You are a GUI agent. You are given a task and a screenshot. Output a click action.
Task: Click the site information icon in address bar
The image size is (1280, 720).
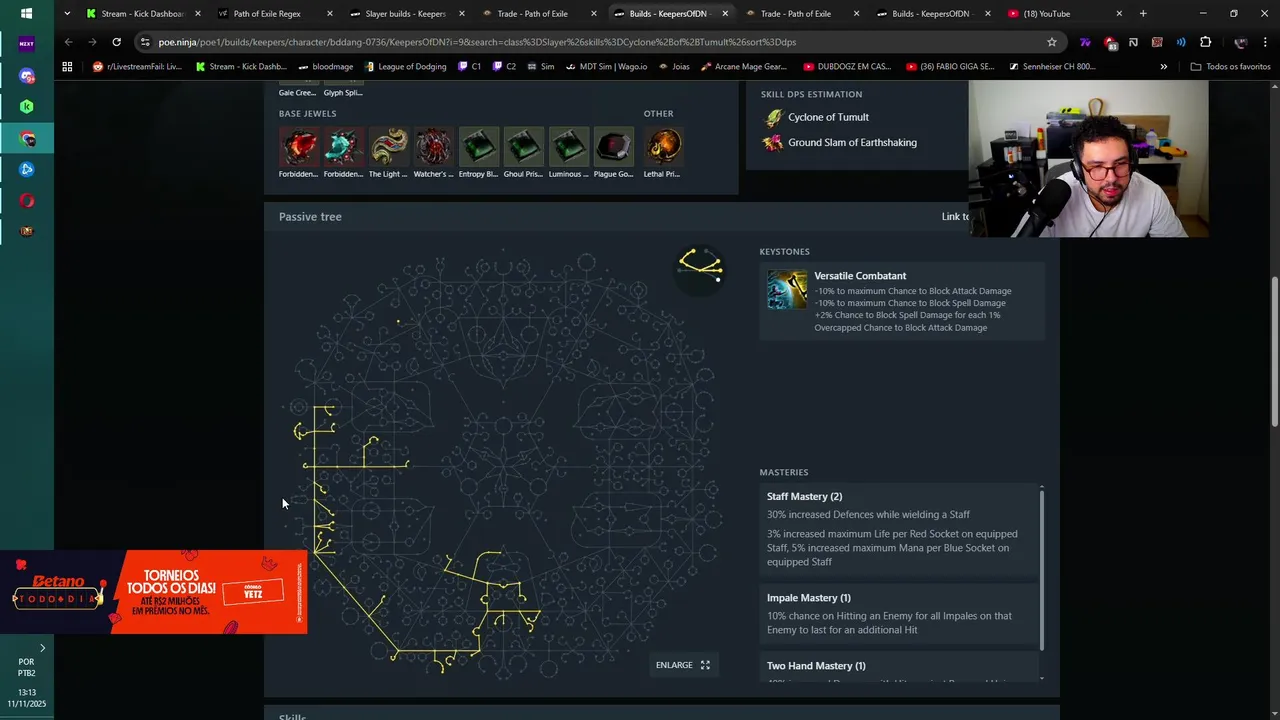coord(146,42)
